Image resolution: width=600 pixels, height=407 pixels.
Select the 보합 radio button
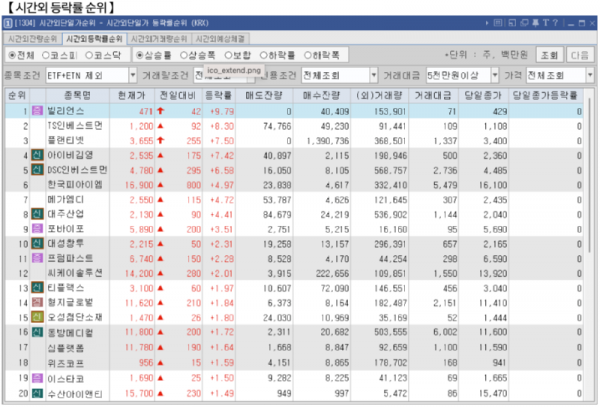click(228, 55)
